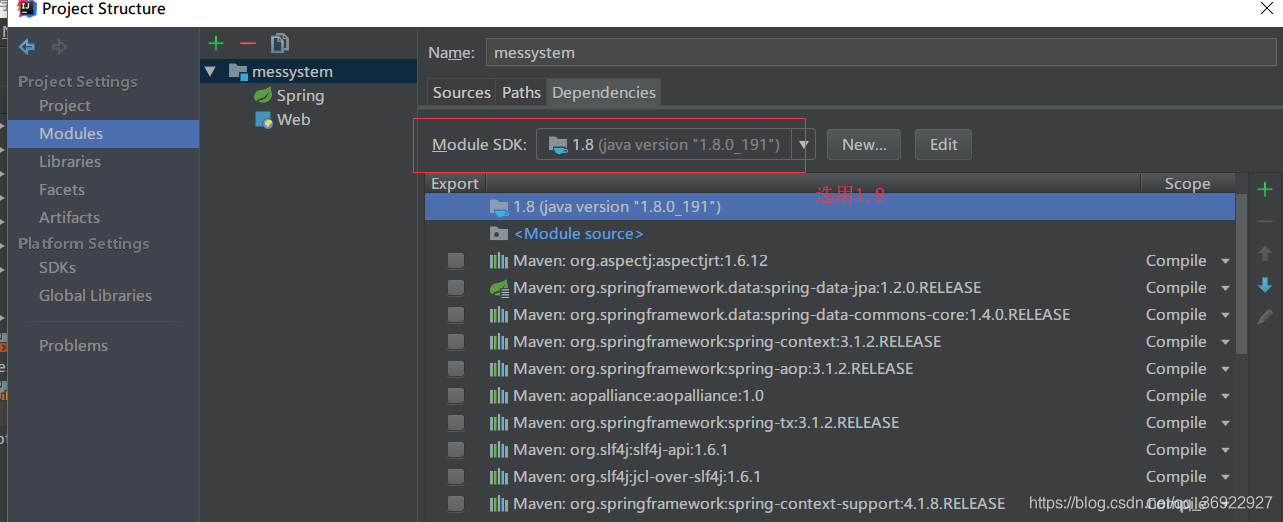The image size is (1283, 522).
Task: Toggle export for jcl-over-slf4j:1.6.1
Action: 456,476
